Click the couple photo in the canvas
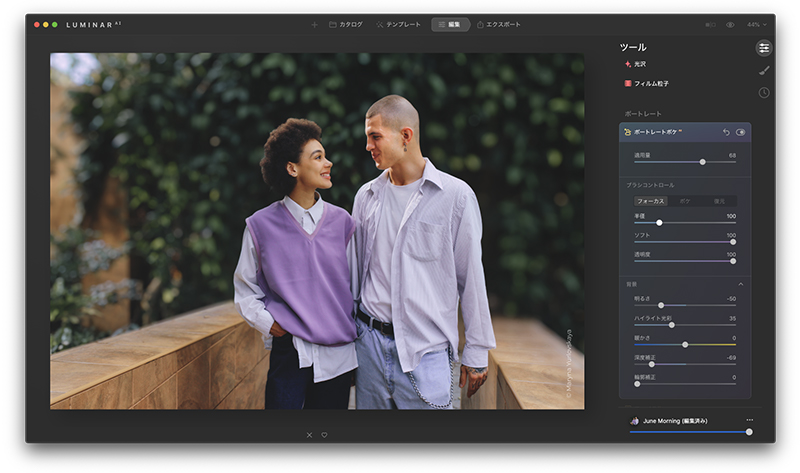This screenshot has width=800, height=473. coord(317,231)
